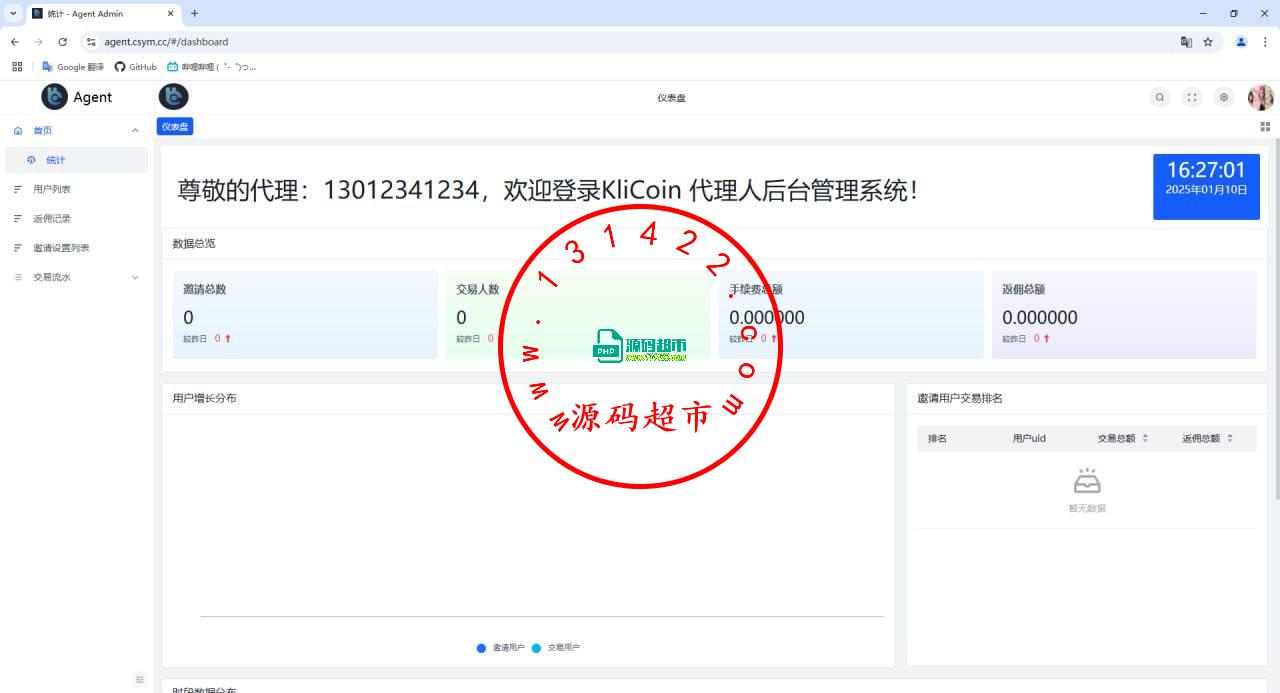Open the search icon in top bar
1280x693 pixels.
coord(1160,97)
